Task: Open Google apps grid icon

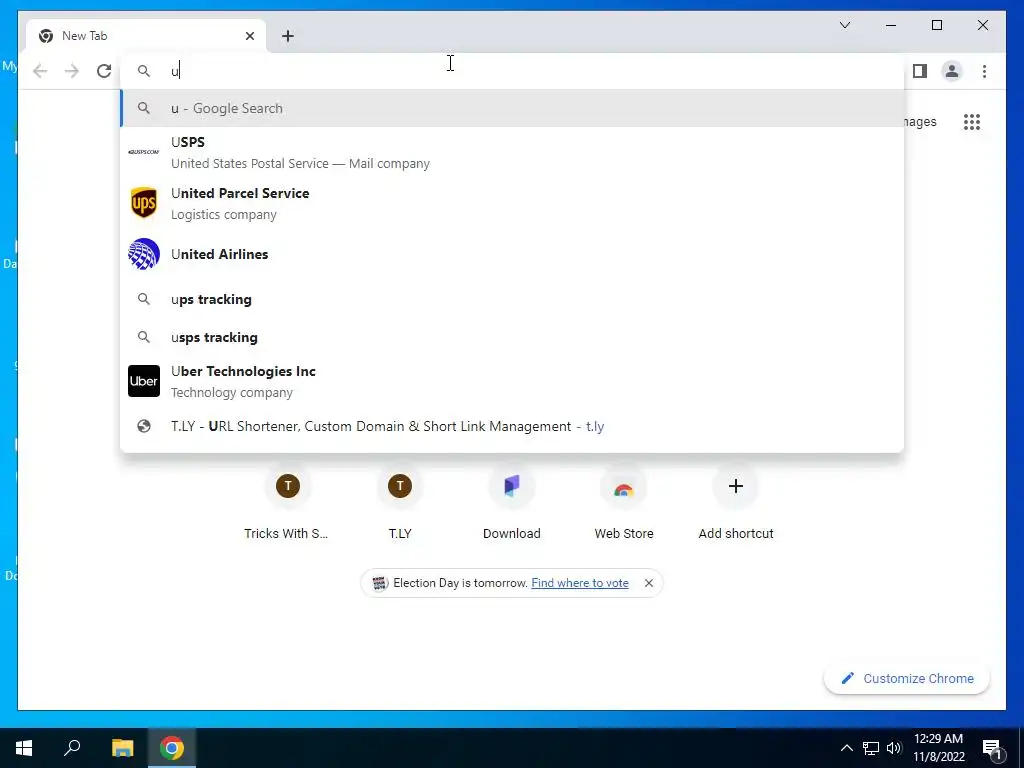Action: (x=972, y=121)
